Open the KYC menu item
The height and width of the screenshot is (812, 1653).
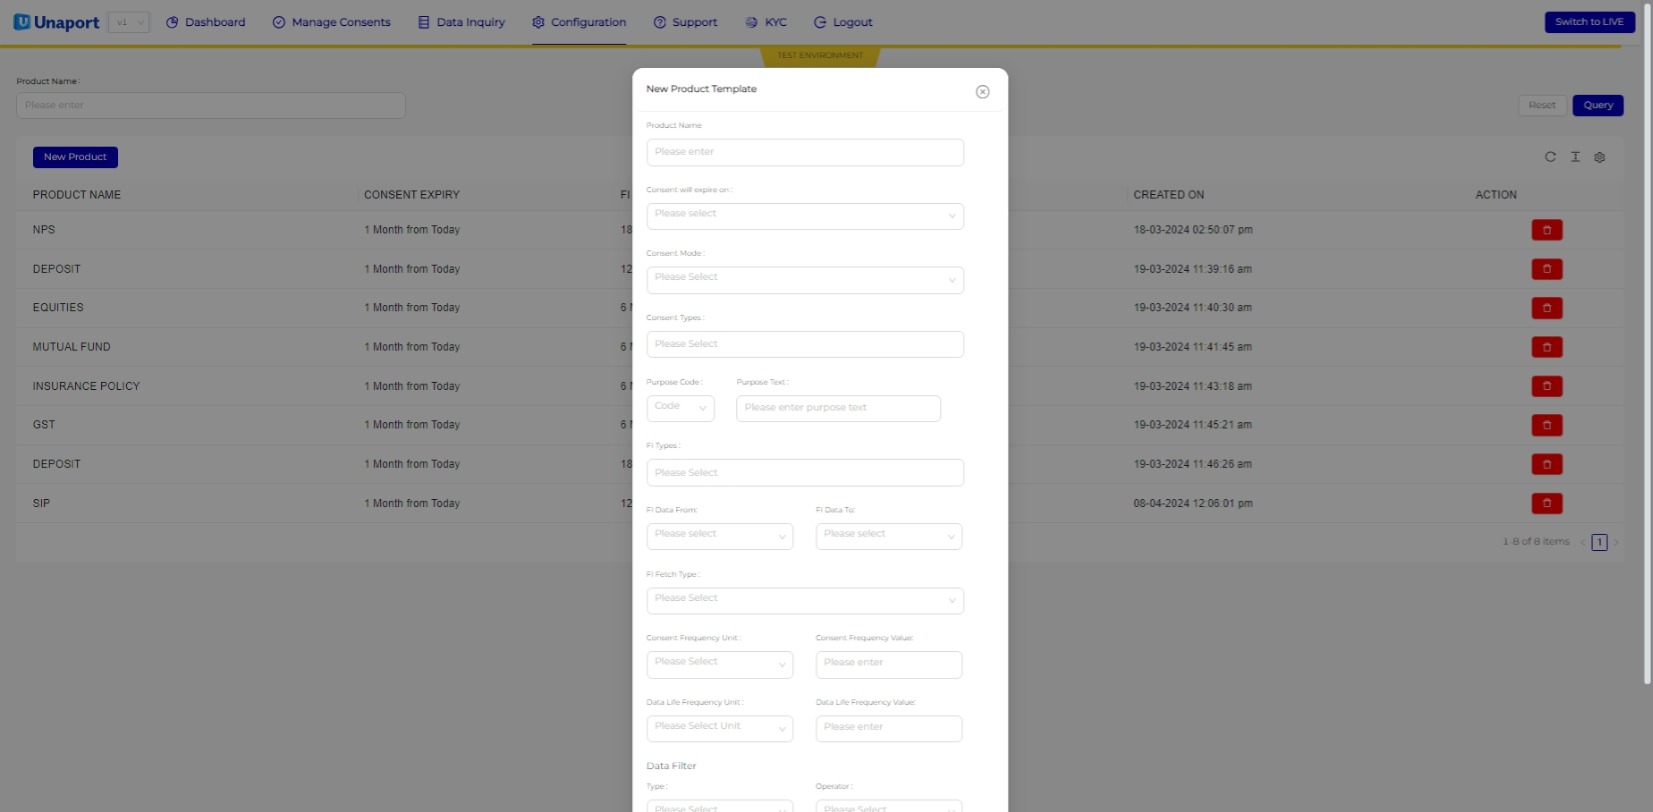click(x=766, y=22)
